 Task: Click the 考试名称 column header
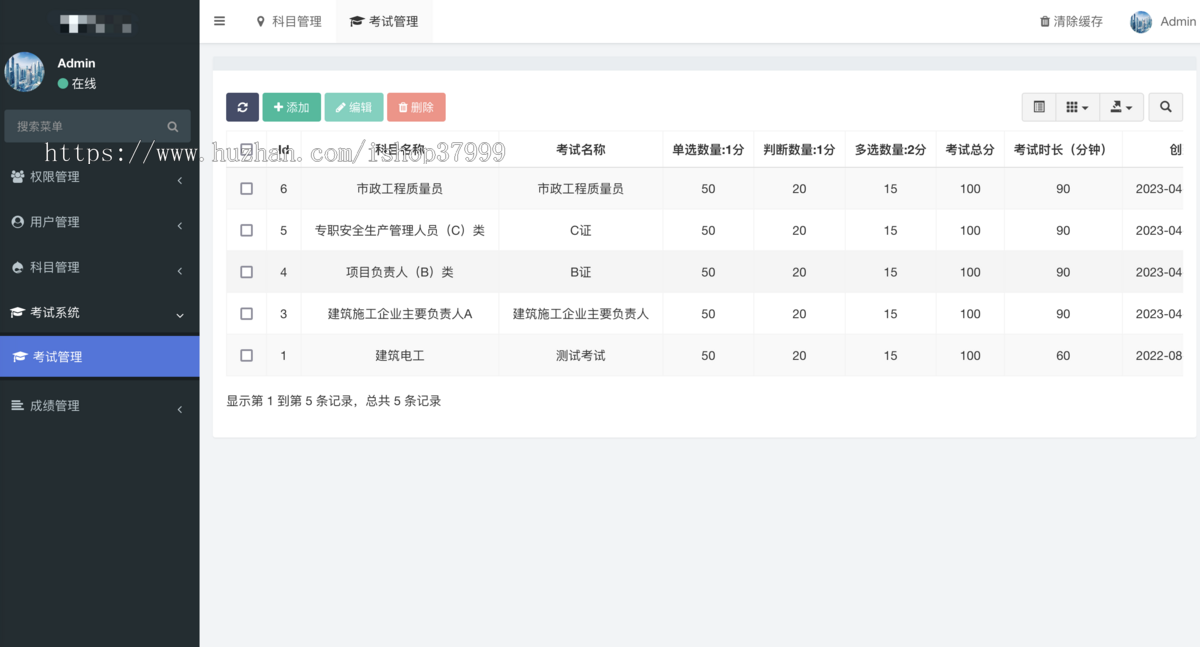pos(581,150)
